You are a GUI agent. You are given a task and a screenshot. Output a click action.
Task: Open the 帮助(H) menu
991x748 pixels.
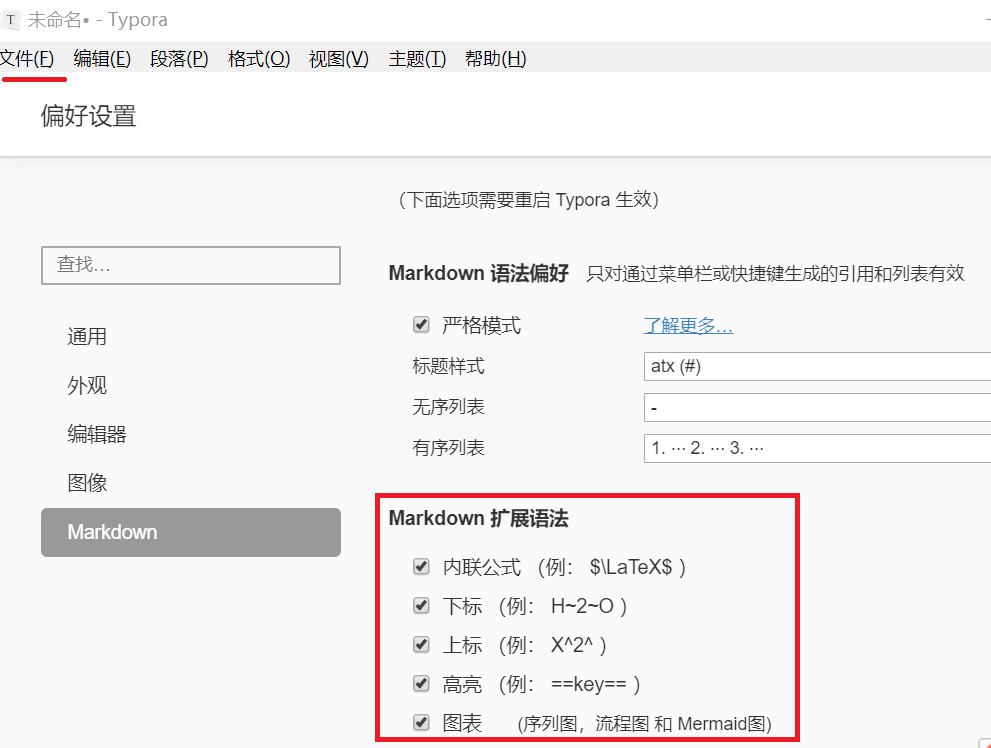[x=495, y=59]
